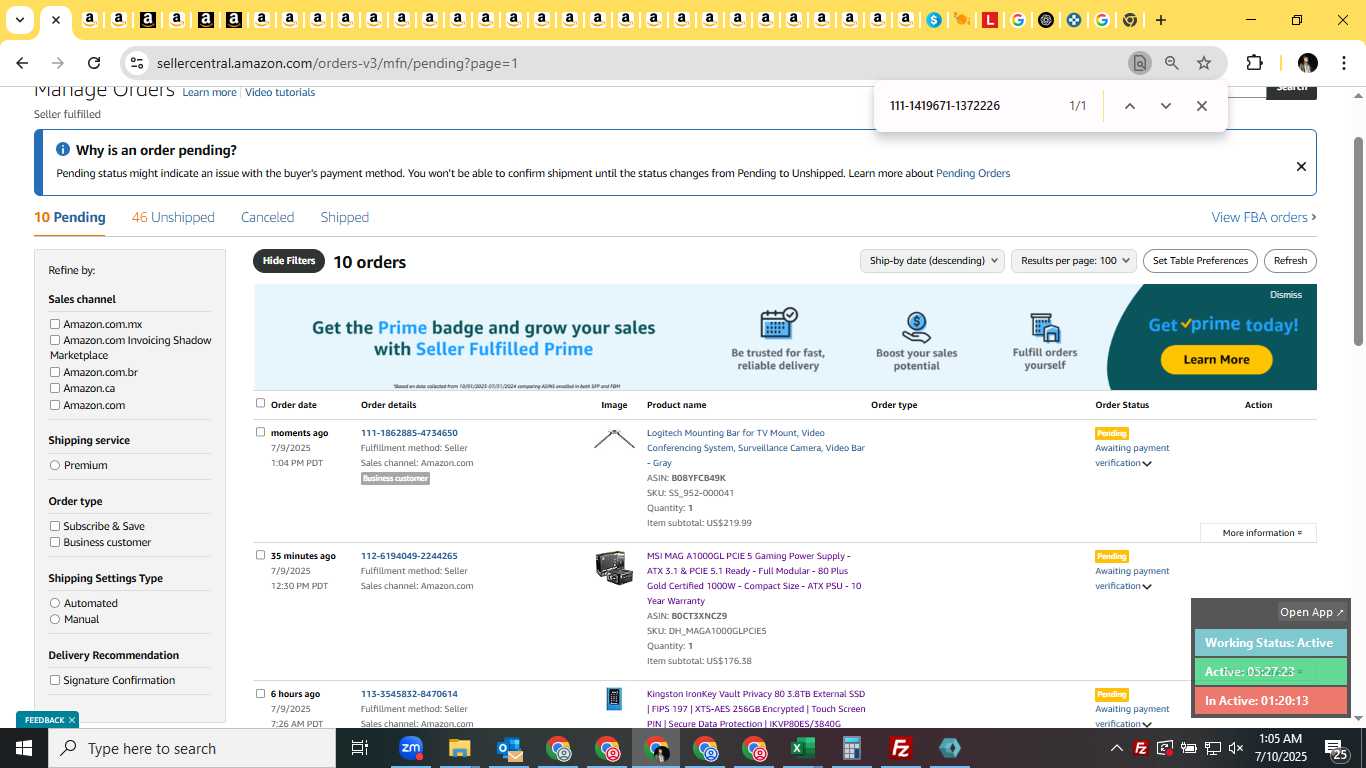The width and height of the screenshot is (1366, 768).
Task: Dismiss the Seller Fulfilled Prime banner
Action: click(1286, 295)
